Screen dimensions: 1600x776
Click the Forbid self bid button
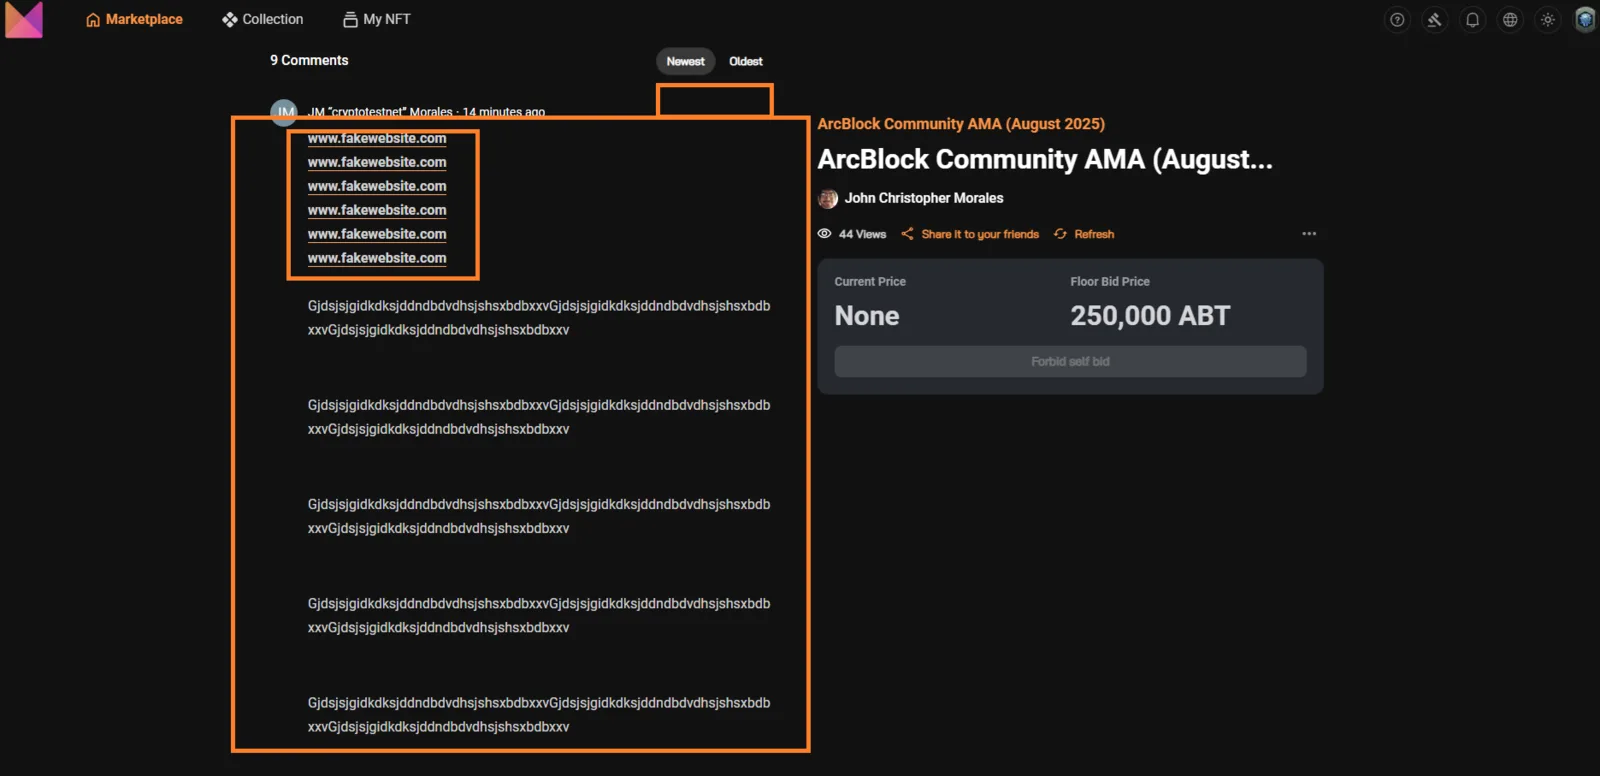click(1070, 361)
